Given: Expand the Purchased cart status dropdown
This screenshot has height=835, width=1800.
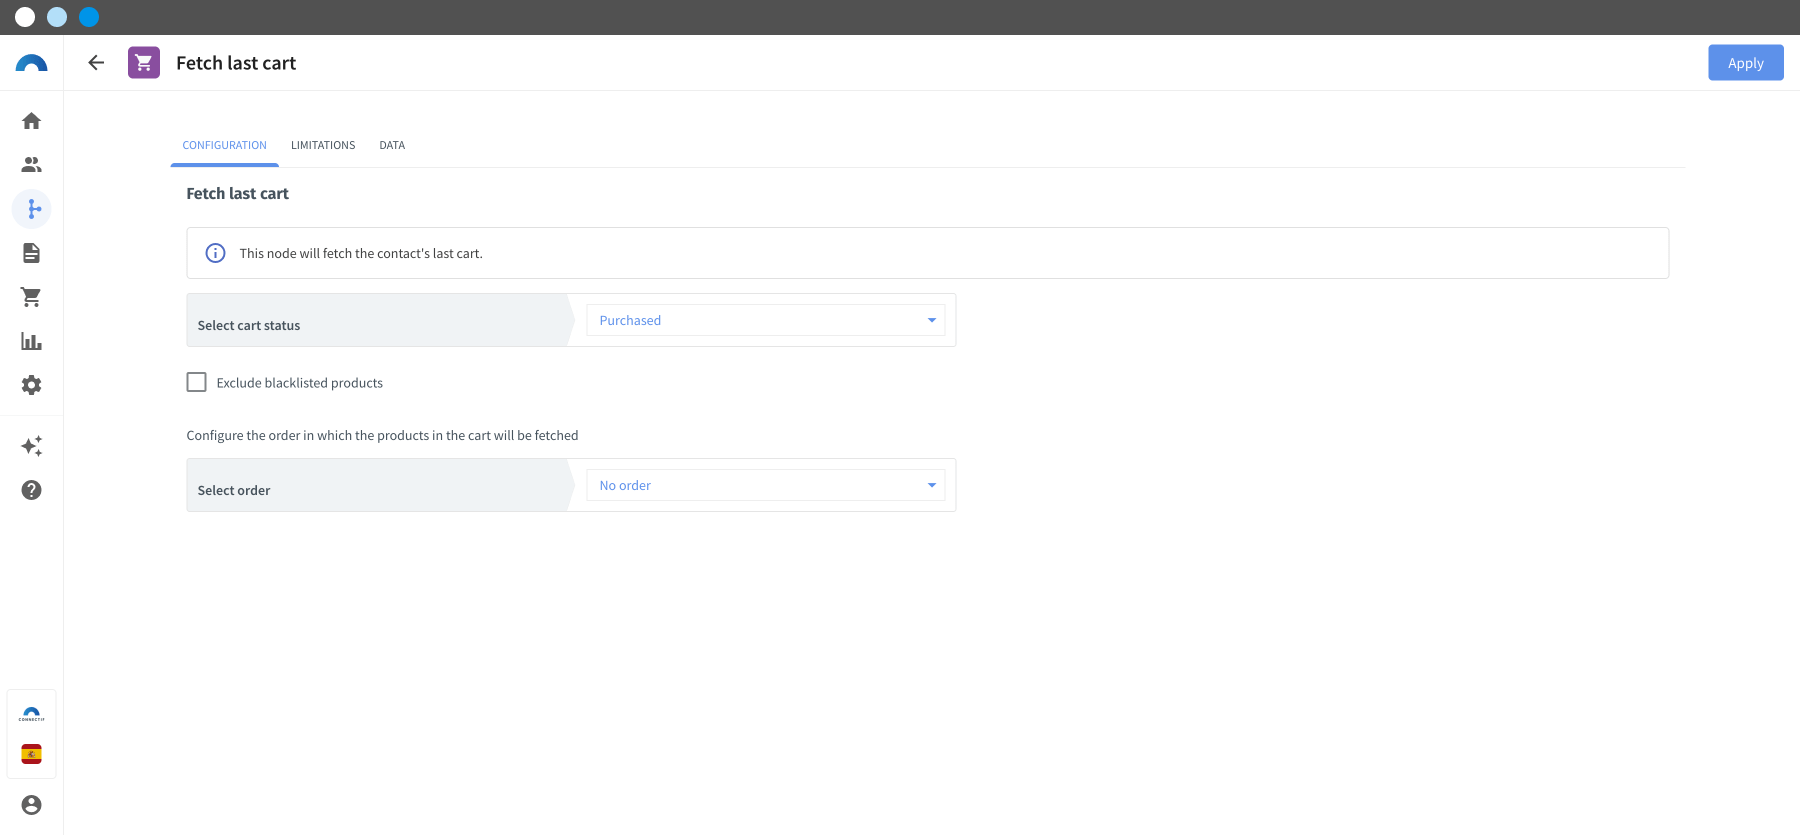Looking at the screenshot, I should click(x=765, y=320).
